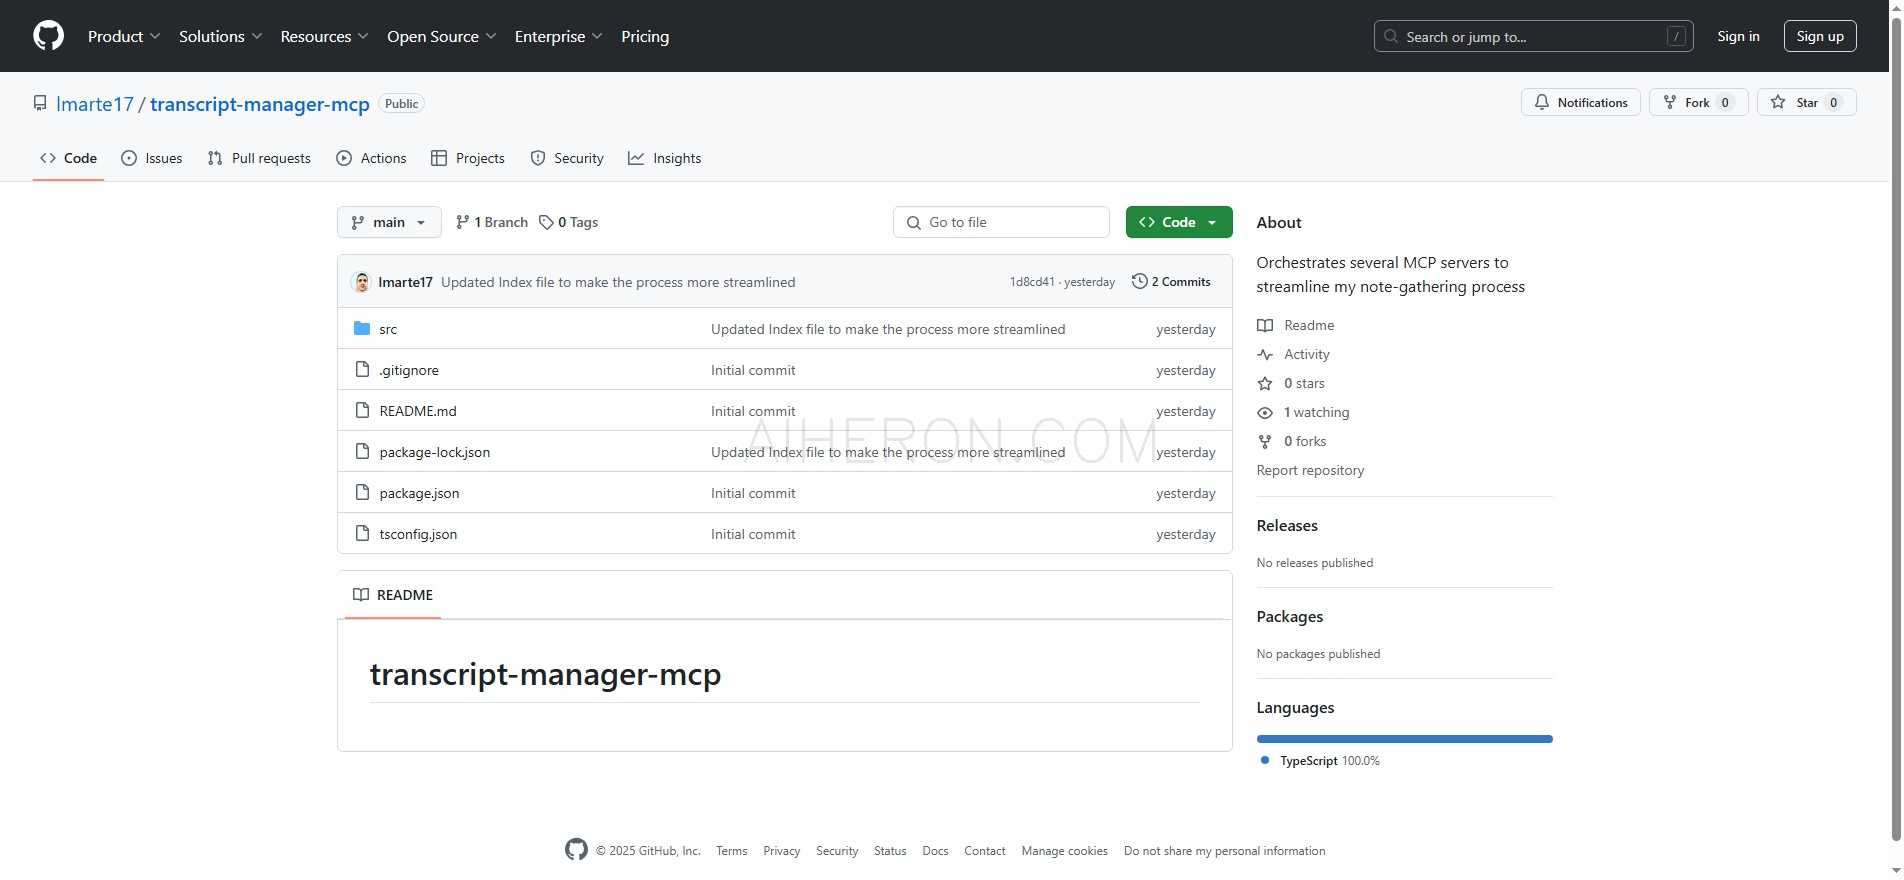This screenshot has width=1904, height=880.
Task: Click the Go to file field
Action: [1001, 222]
